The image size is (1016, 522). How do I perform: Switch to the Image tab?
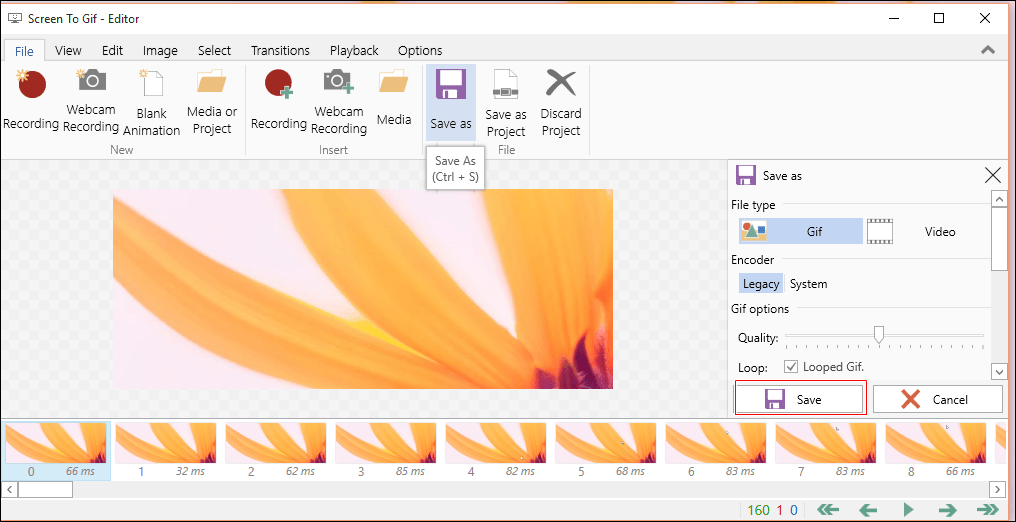[x=160, y=51]
